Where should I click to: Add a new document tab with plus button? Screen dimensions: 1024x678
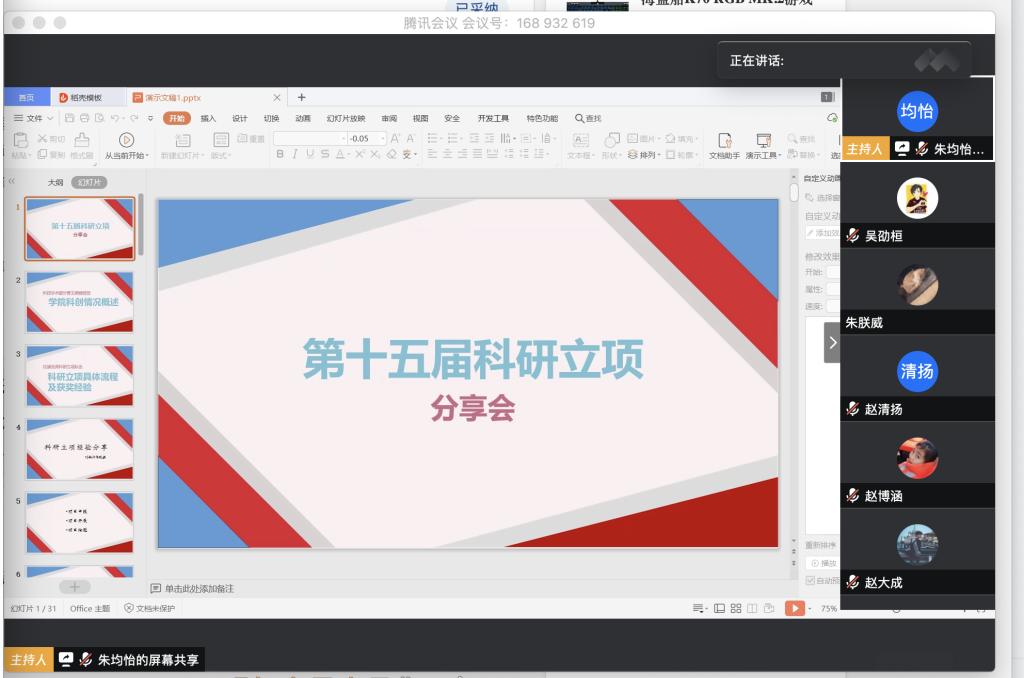click(x=301, y=97)
